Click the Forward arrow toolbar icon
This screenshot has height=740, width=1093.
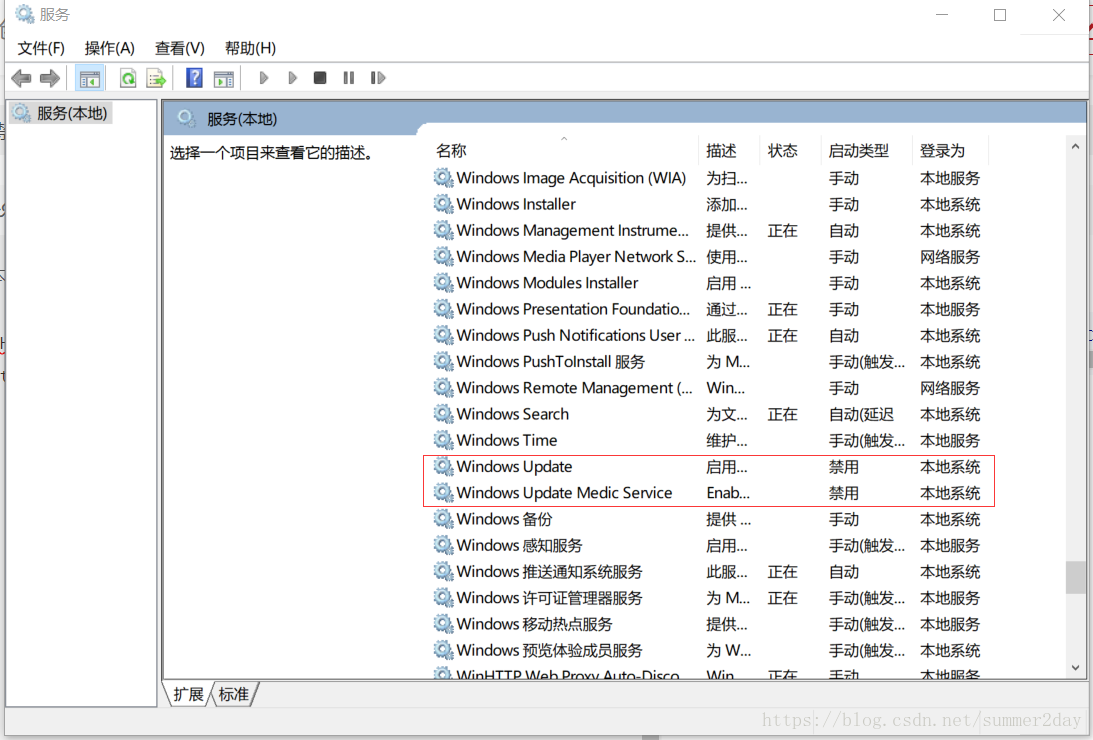[49, 78]
